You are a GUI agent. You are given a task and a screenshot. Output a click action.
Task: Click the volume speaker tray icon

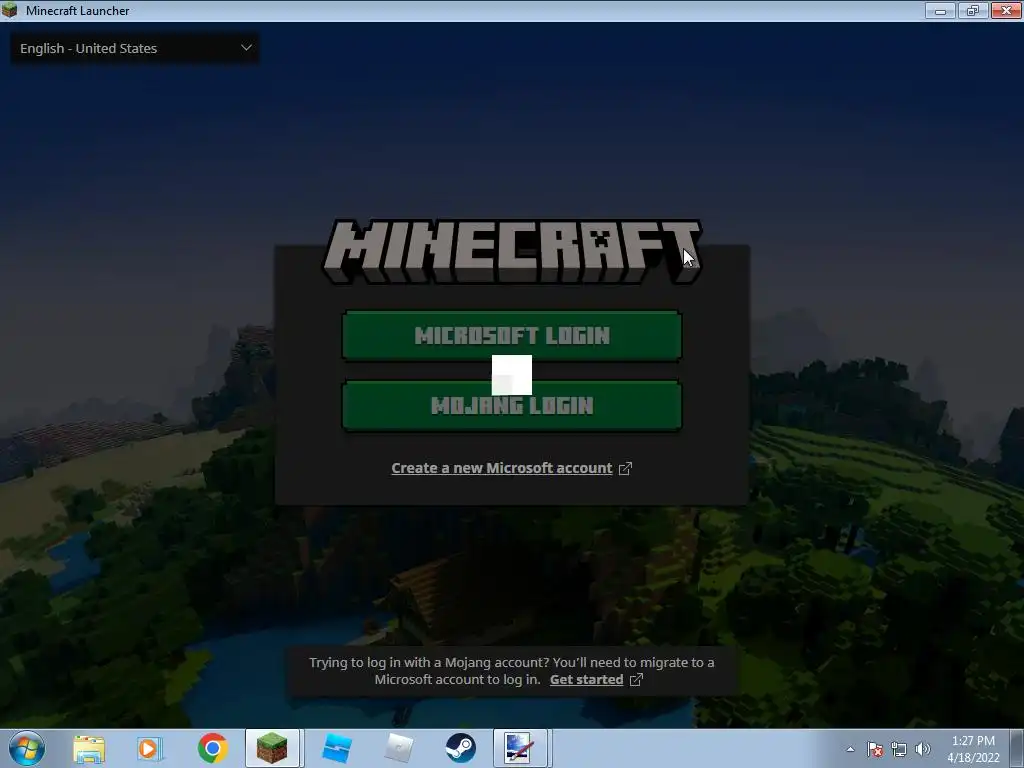(x=923, y=749)
